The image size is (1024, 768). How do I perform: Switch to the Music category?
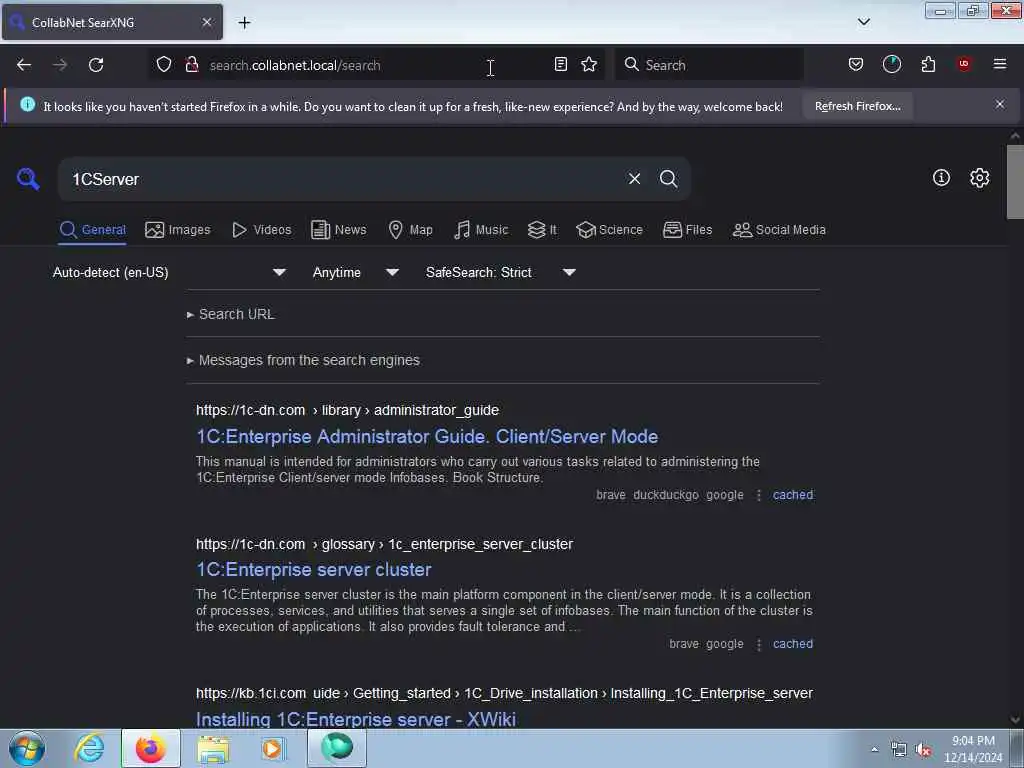tap(481, 230)
